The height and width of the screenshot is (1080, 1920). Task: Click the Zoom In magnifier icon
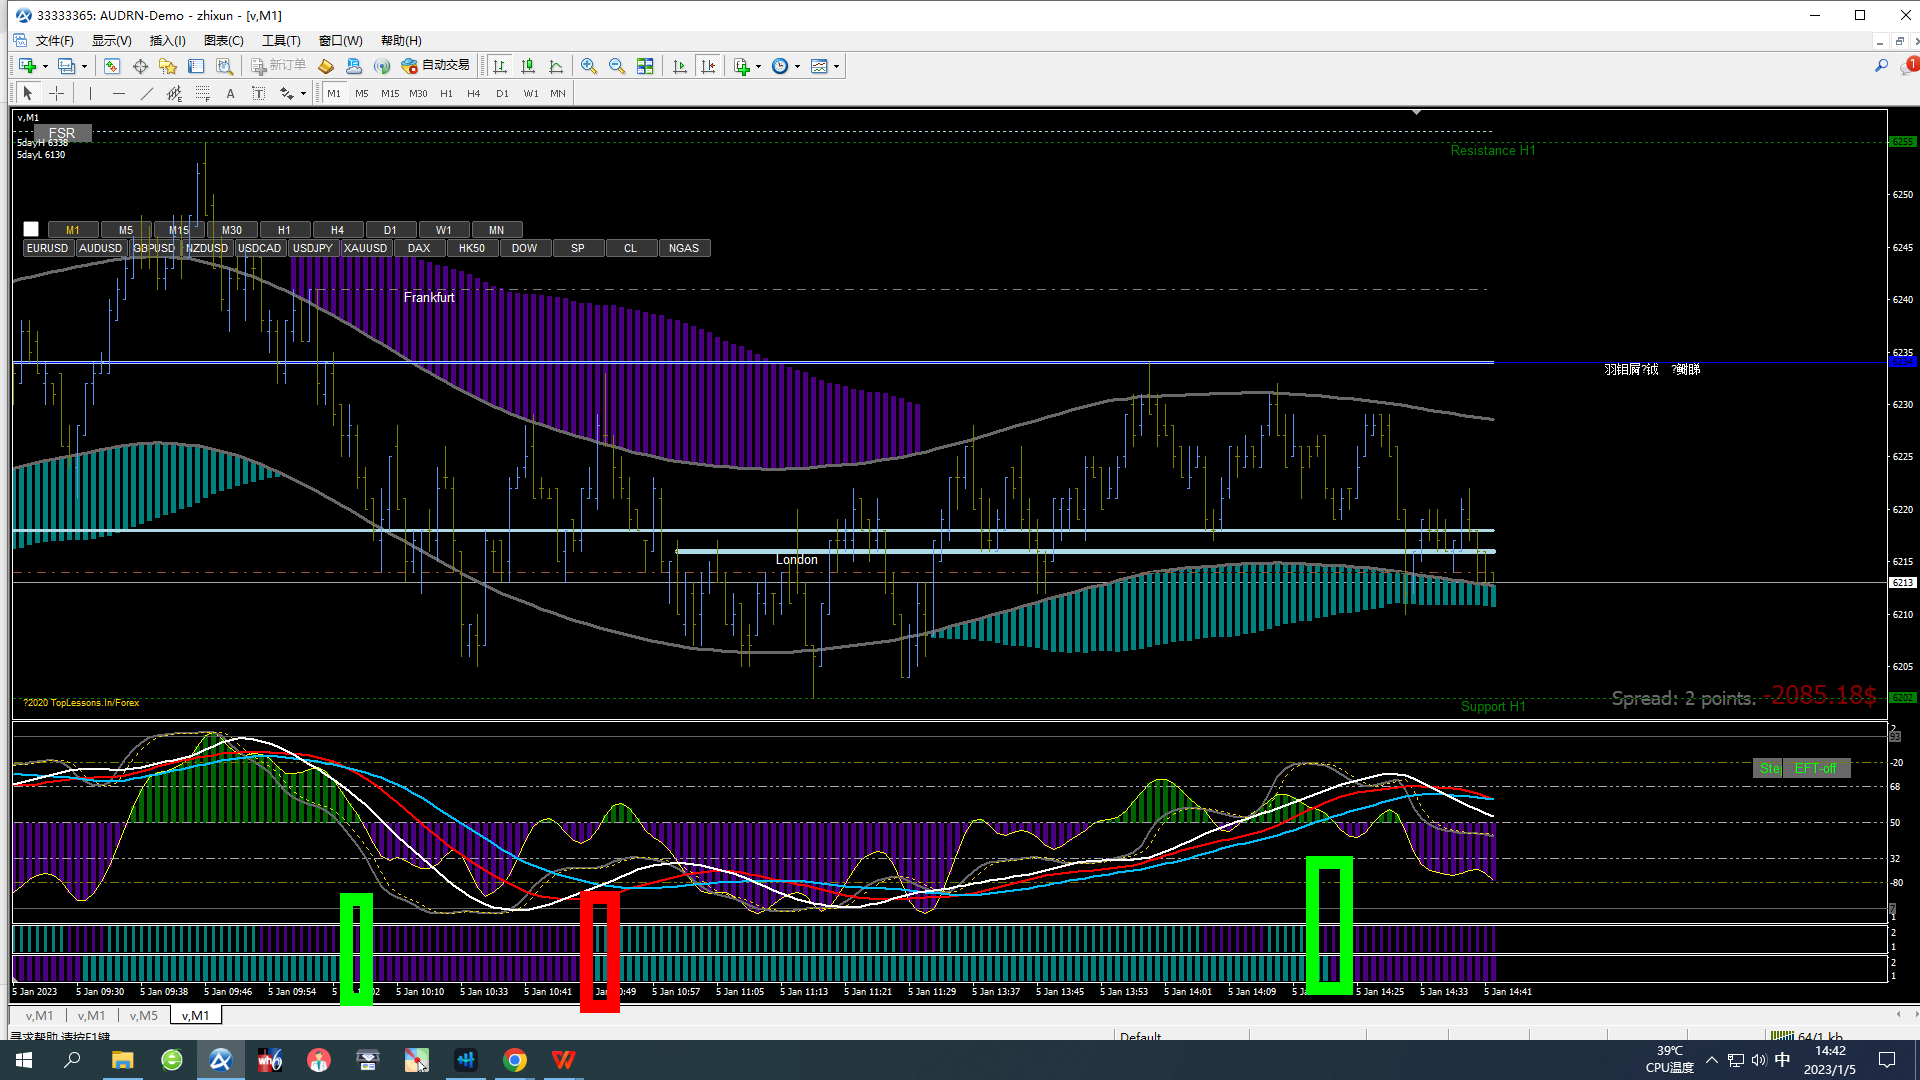coord(589,66)
